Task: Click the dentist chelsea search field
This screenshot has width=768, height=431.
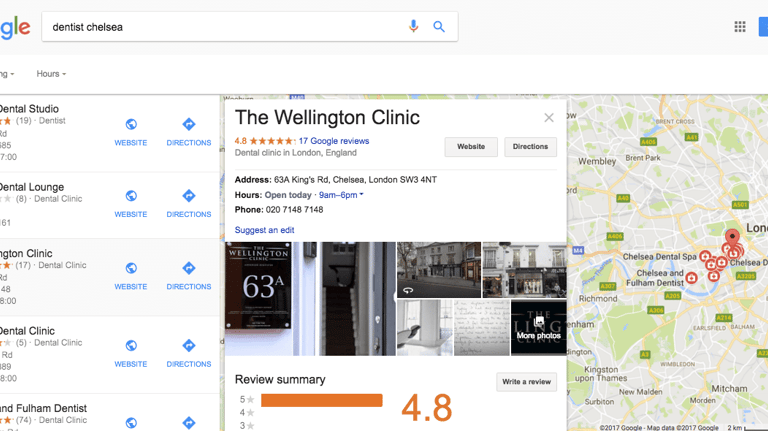Action: [x=225, y=27]
